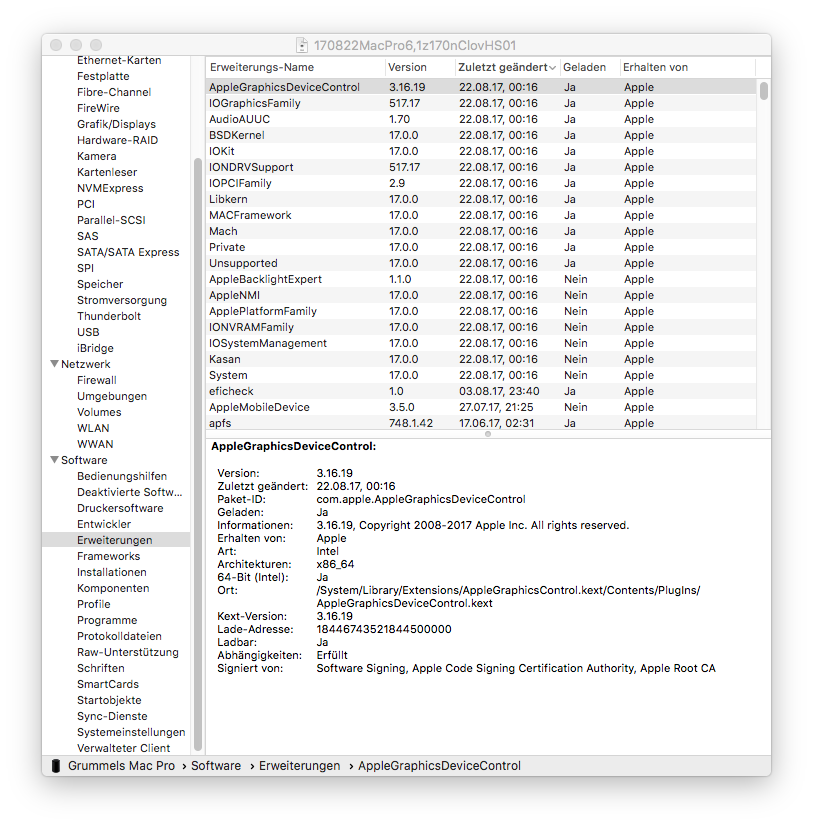Select AppleBacklightExpert row
This screenshot has height=826, width=813.
[481, 279]
